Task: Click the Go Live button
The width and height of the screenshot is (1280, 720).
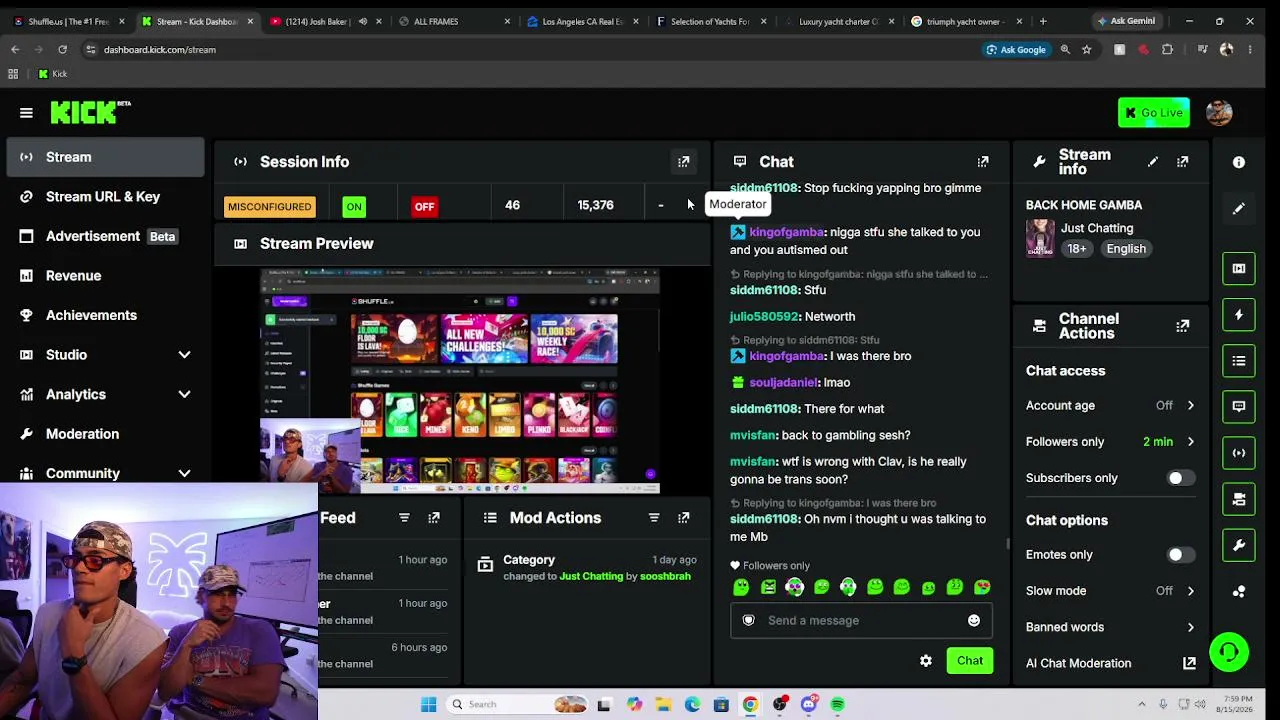Action: pos(1154,112)
